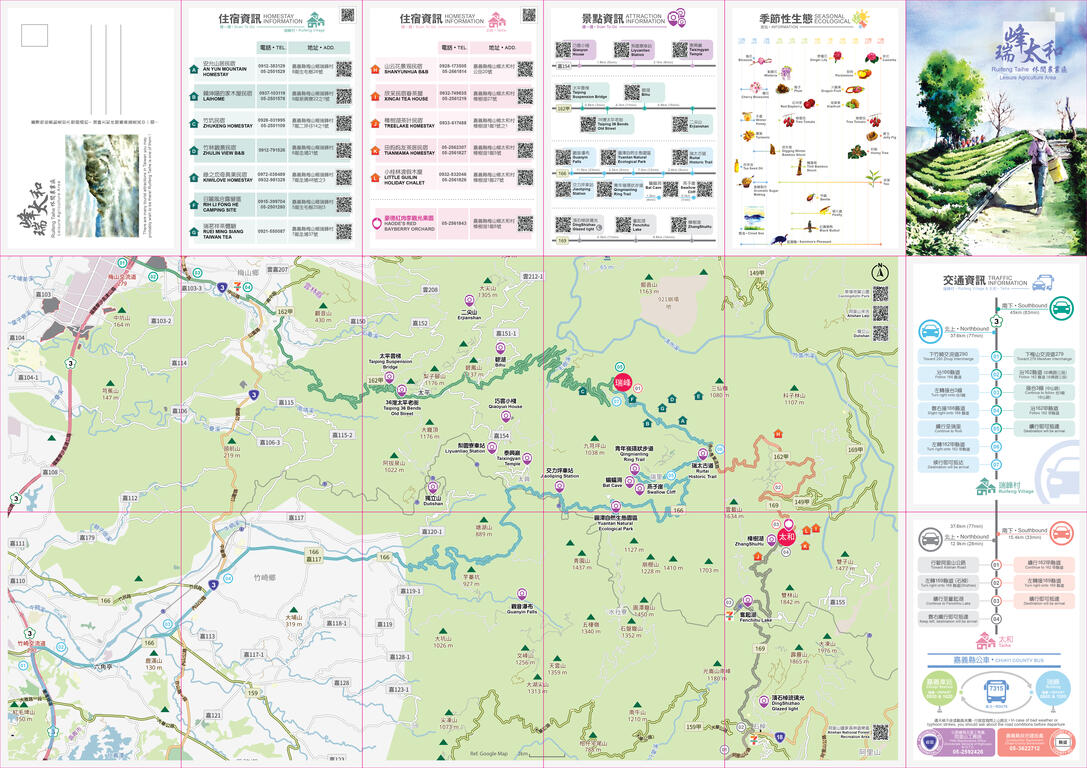The height and width of the screenshot is (768, 1087).
Task: Click QR code for An Yun Mountain Homestay
Action: click(x=343, y=69)
